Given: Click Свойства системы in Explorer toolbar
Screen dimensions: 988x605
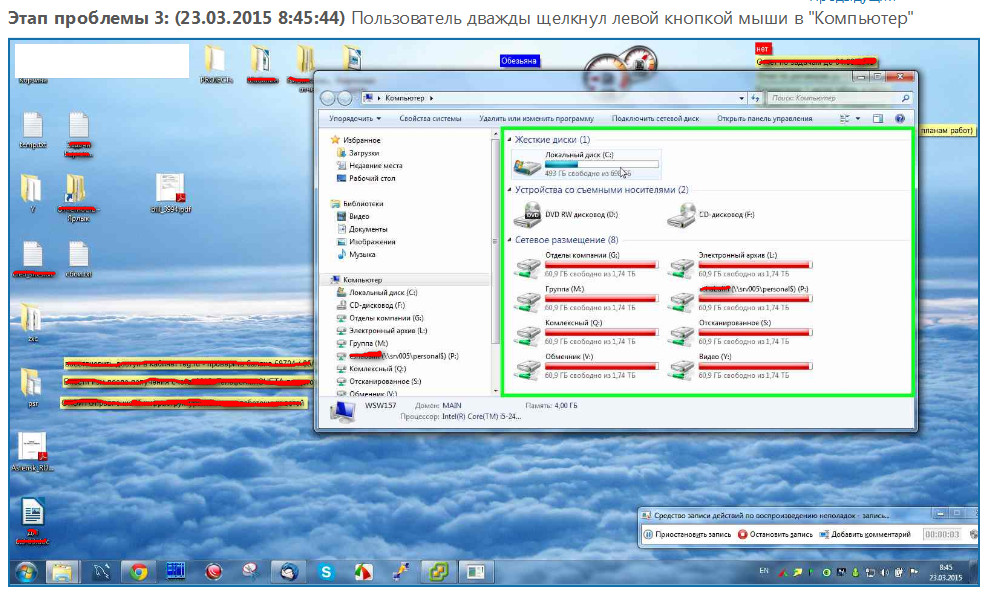Looking at the screenshot, I should 430,118.
